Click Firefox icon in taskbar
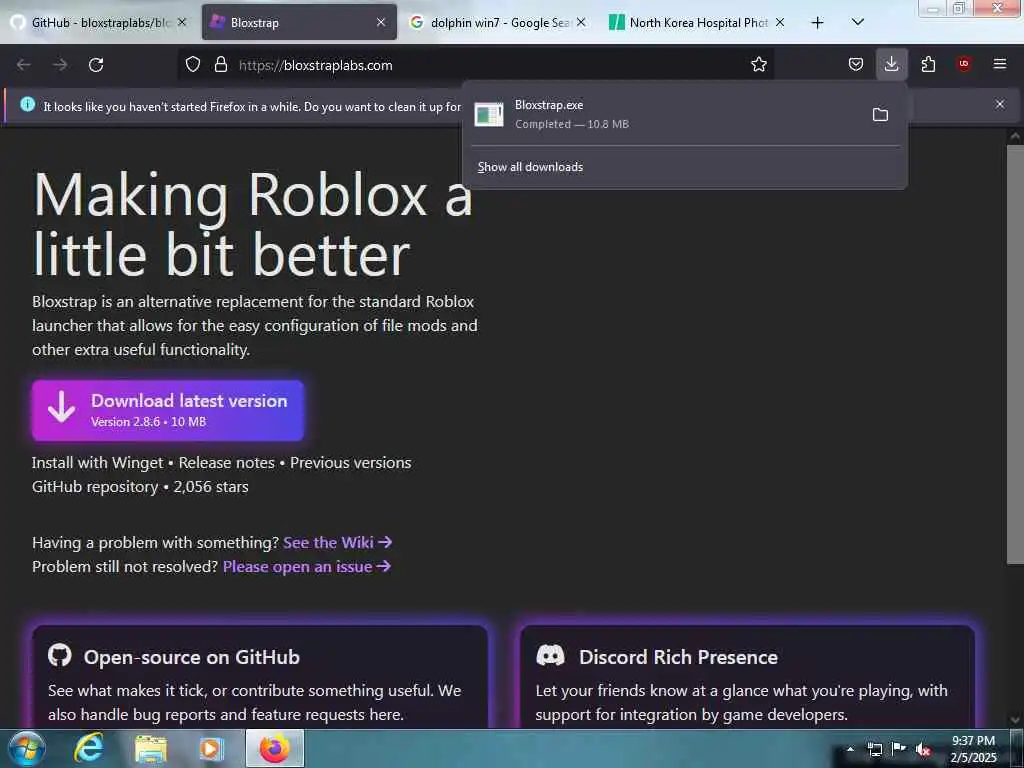 point(275,748)
